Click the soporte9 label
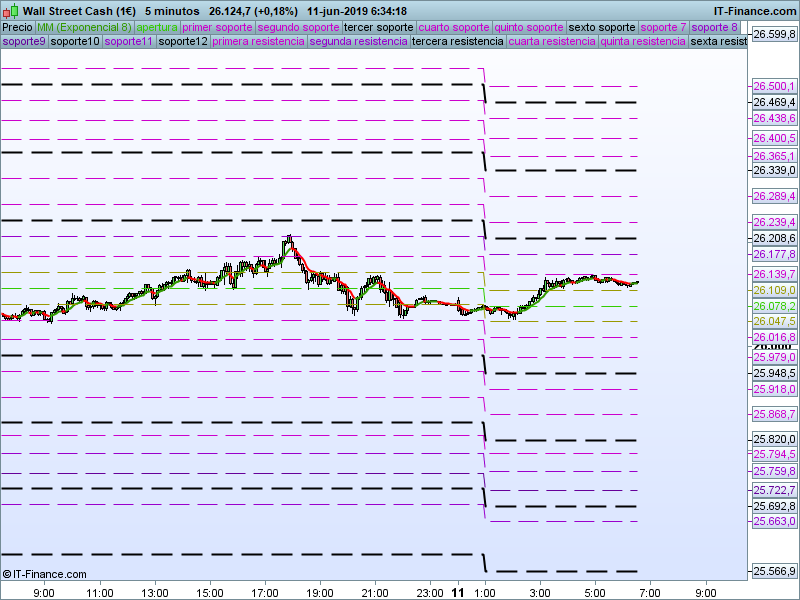 [24, 41]
